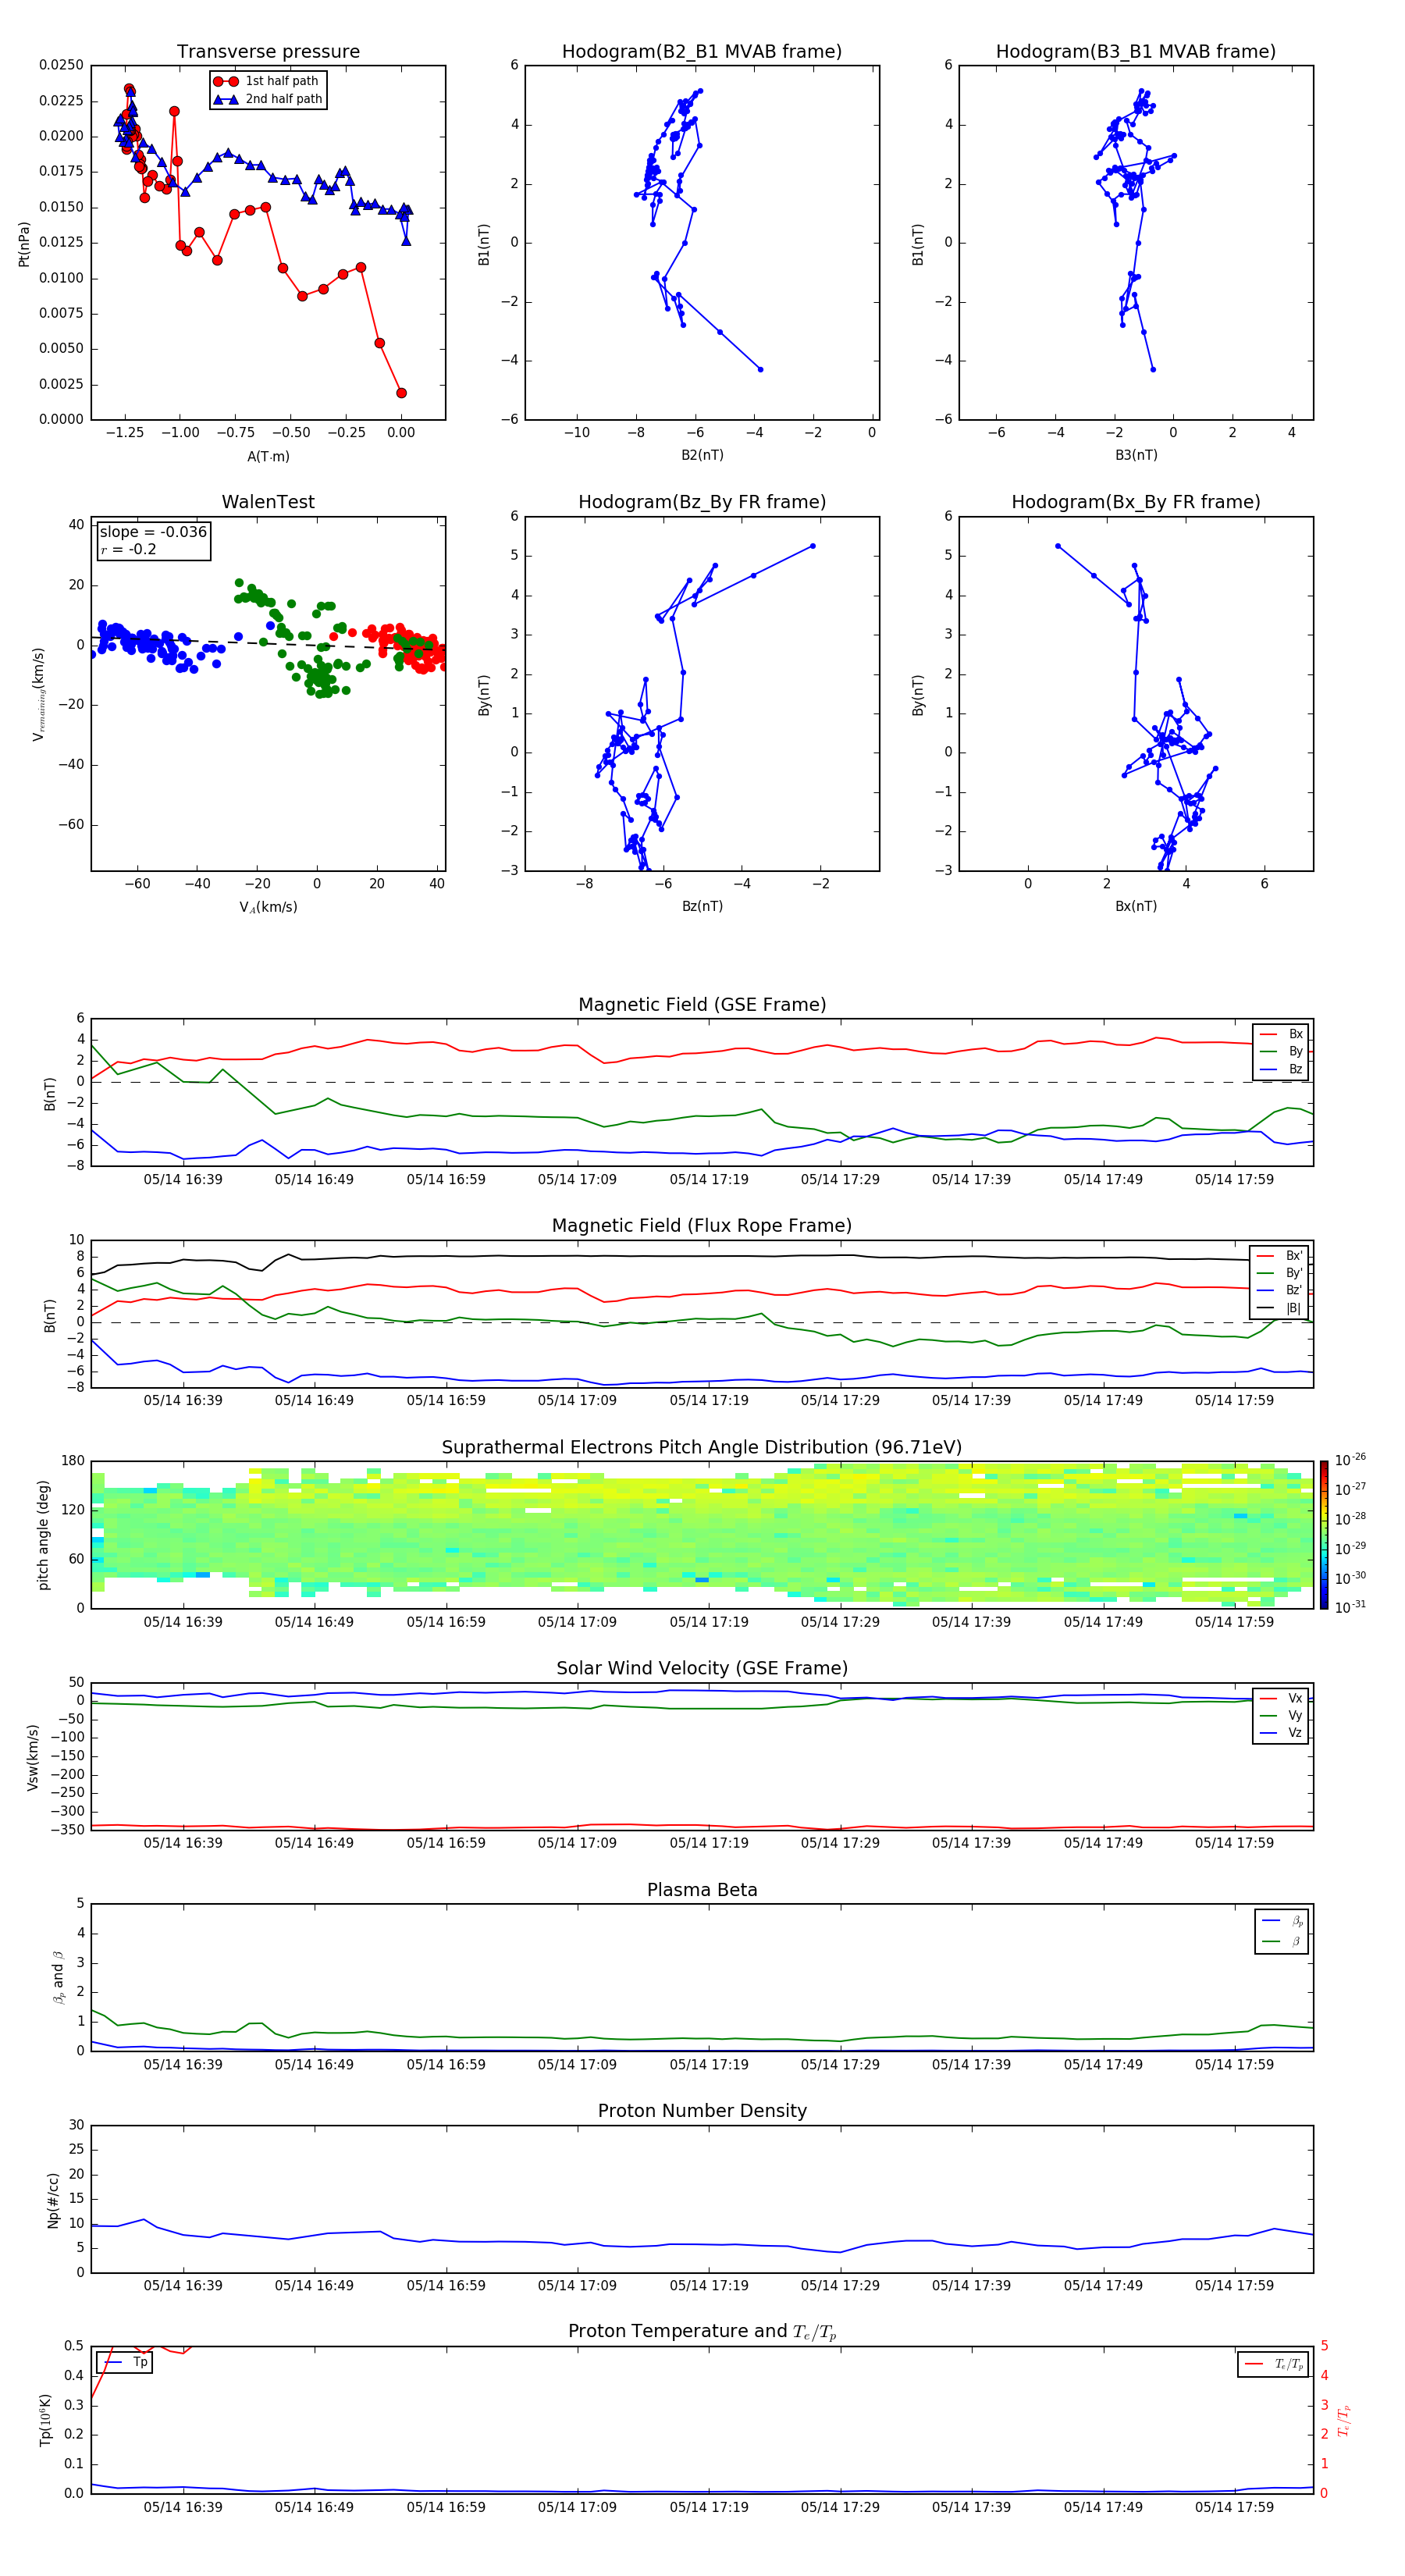The height and width of the screenshot is (2576, 1405).
Task: Click the β entry in Plasma Beta legend
Action: (1283, 1941)
